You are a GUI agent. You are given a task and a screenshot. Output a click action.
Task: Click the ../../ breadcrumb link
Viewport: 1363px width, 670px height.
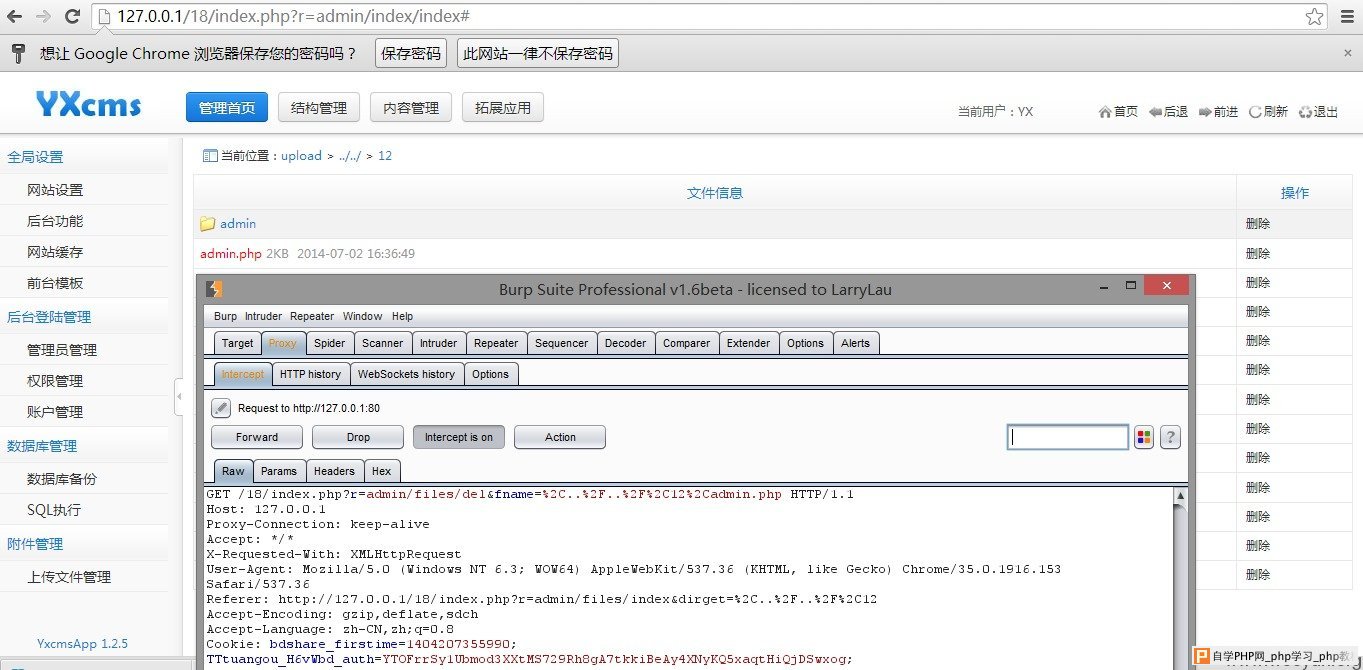pos(350,156)
